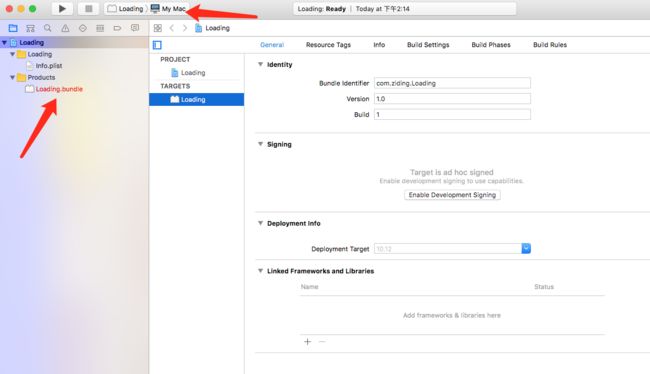Open the Project navigator folder icon
The width and height of the screenshot is (650, 374).
(x=13, y=28)
